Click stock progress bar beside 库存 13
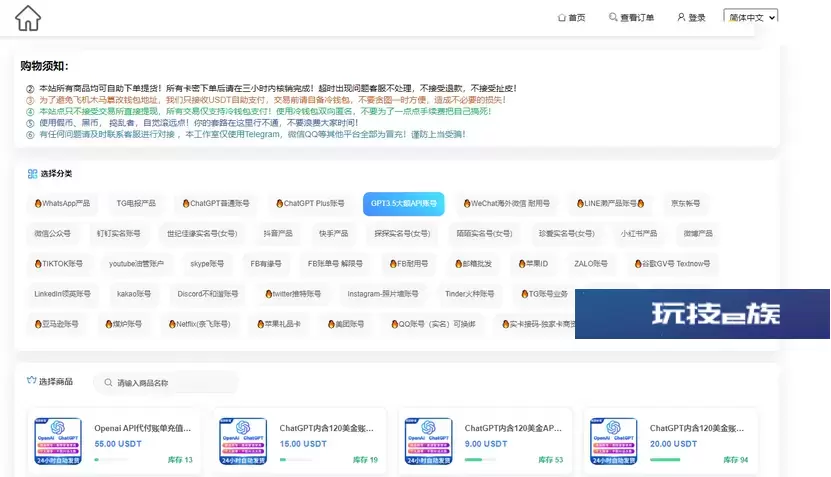Image resolution: width=831 pixels, height=477 pixels. point(111,460)
